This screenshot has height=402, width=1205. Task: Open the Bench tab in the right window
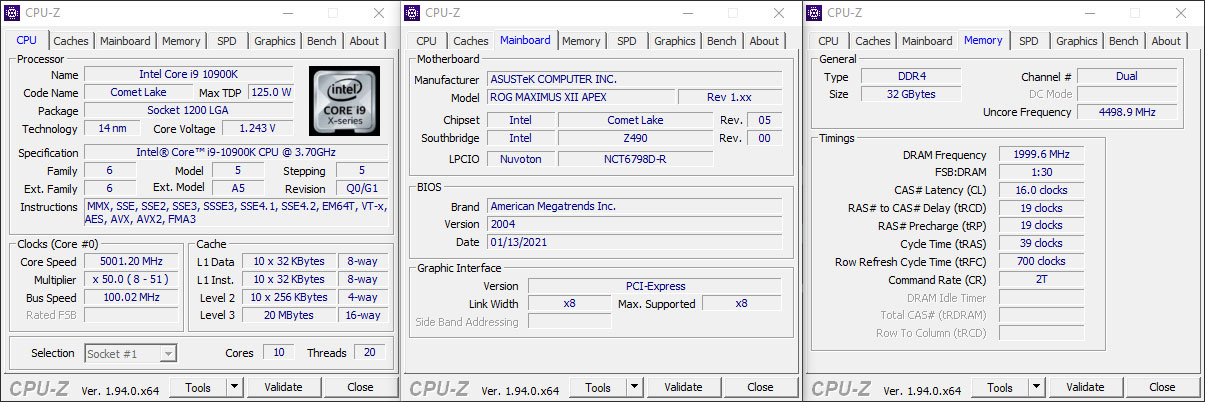(x=1123, y=41)
